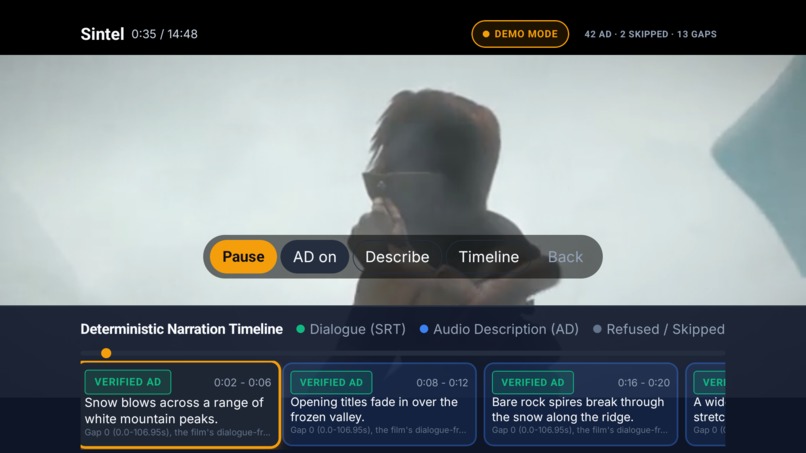This screenshot has width=806, height=453.
Task: Click the Audio Description (AD) blue dot
Action: (424, 329)
